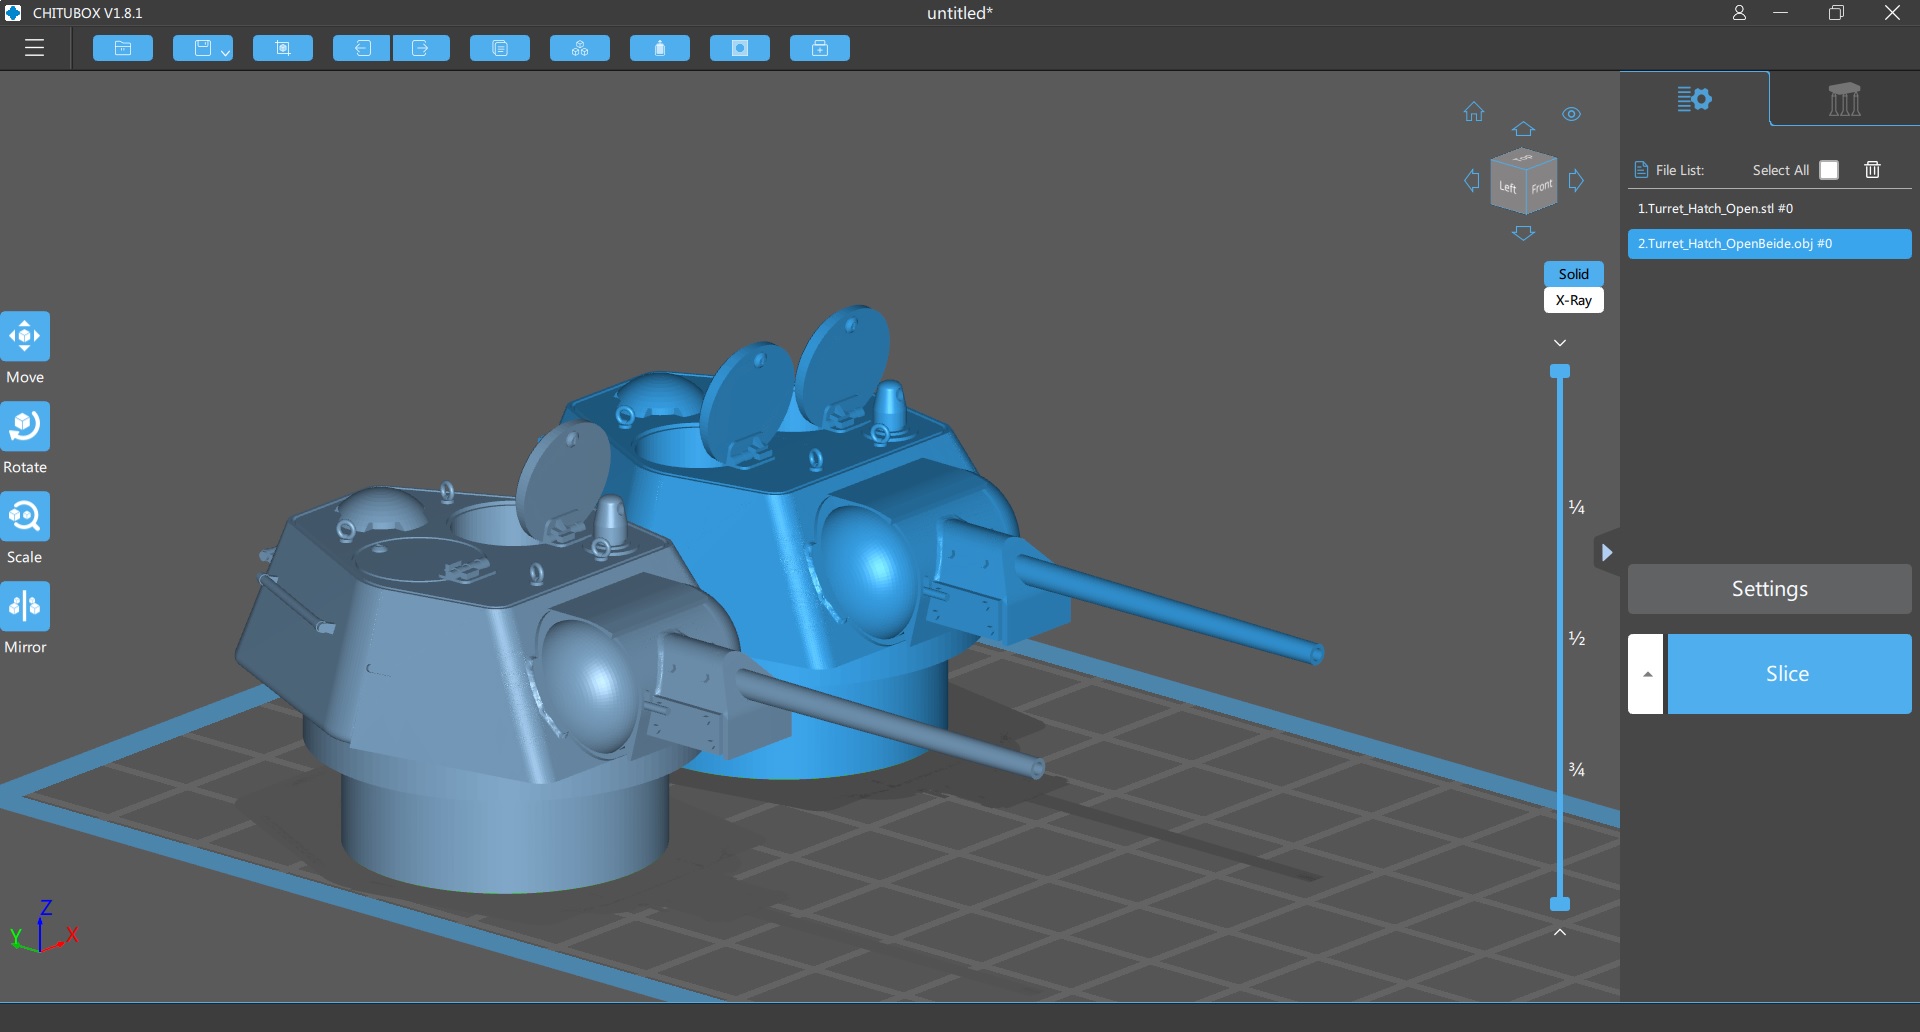Toggle the eye perspective view icon
This screenshot has height=1032, width=1920.
tap(1572, 114)
